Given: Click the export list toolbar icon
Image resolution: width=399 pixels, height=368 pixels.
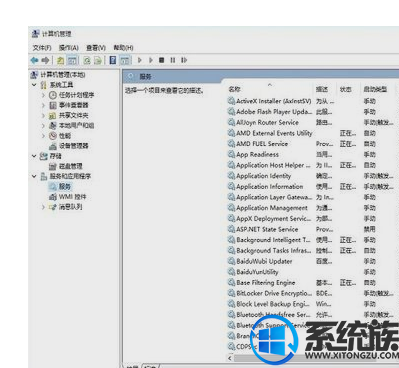Looking at the screenshot, I should coord(98,60).
